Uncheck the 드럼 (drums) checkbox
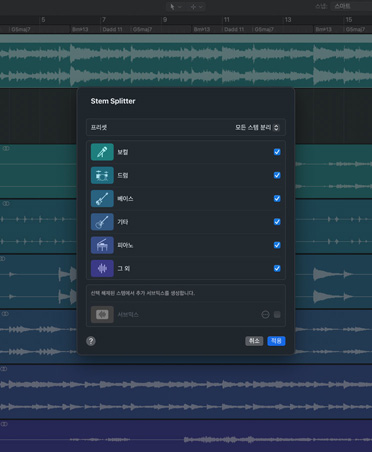This screenshot has width=372, height=452. pos(277,175)
